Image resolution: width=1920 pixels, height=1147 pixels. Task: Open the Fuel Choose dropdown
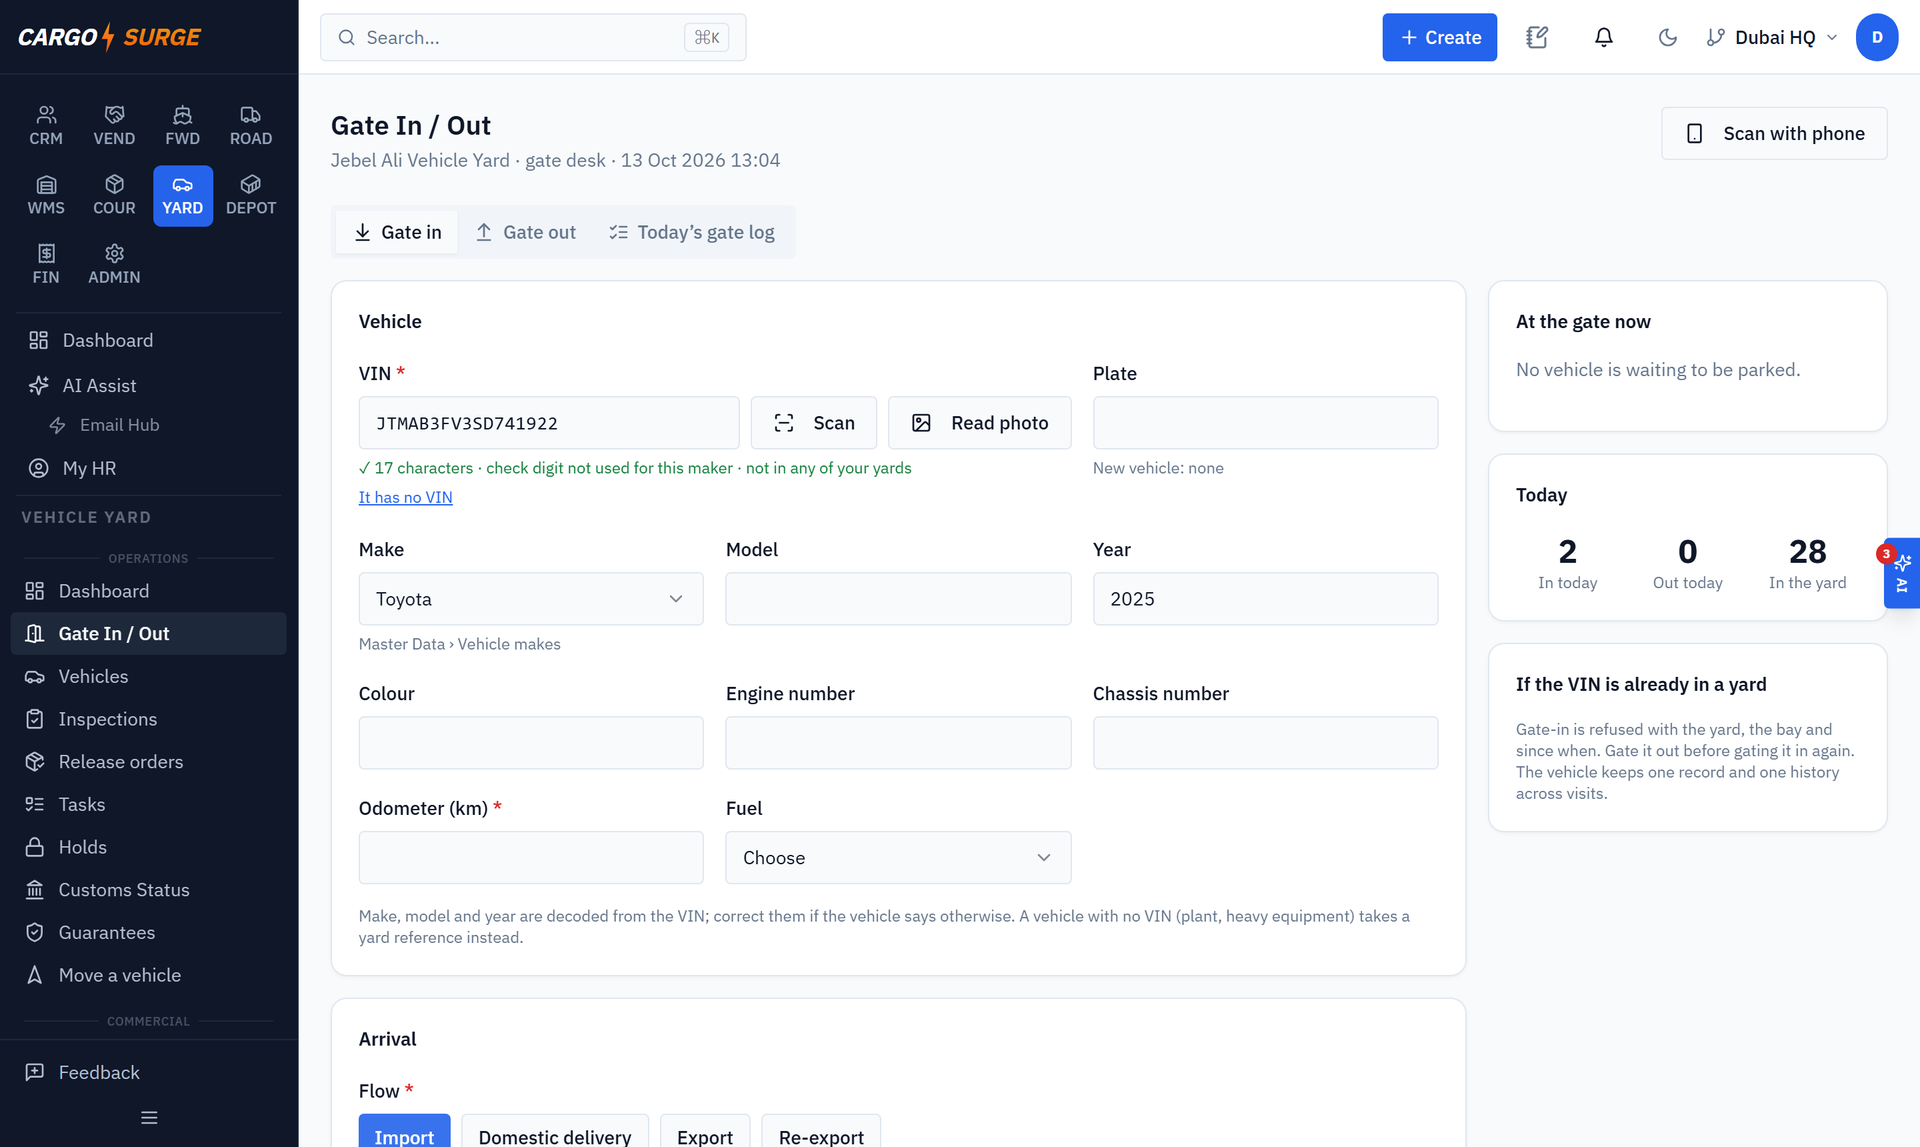click(x=898, y=858)
